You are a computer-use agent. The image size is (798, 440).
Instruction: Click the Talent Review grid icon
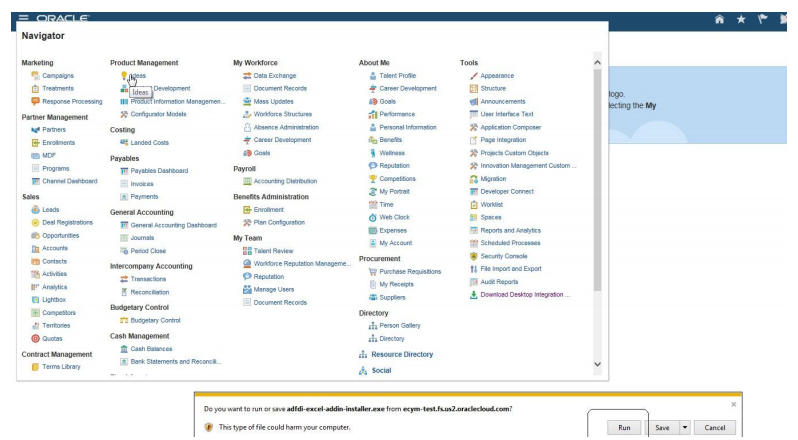pos(247,251)
